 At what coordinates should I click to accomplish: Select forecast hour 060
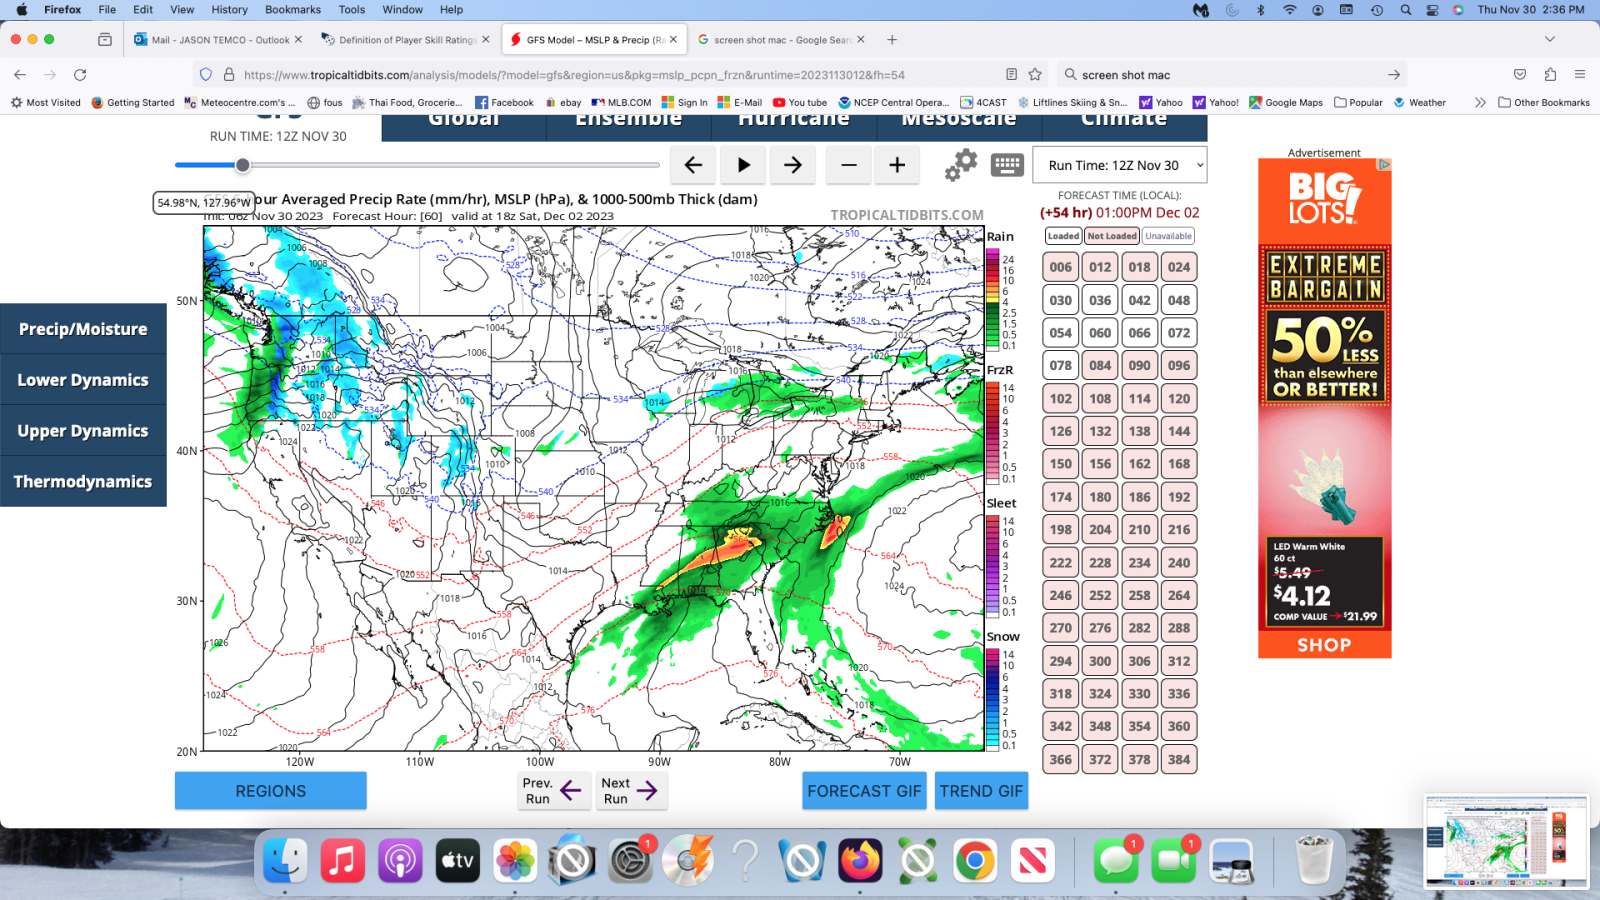coord(1100,333)
